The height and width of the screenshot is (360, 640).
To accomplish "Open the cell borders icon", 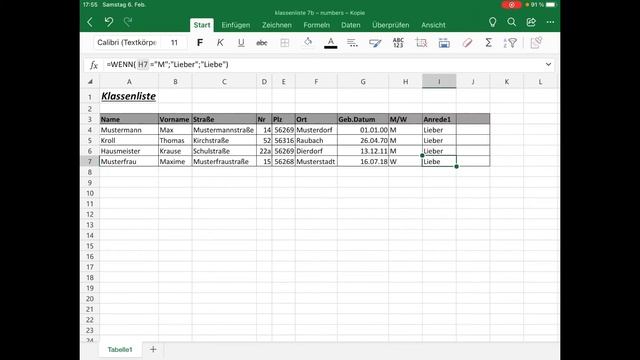I will pos(284,42).
